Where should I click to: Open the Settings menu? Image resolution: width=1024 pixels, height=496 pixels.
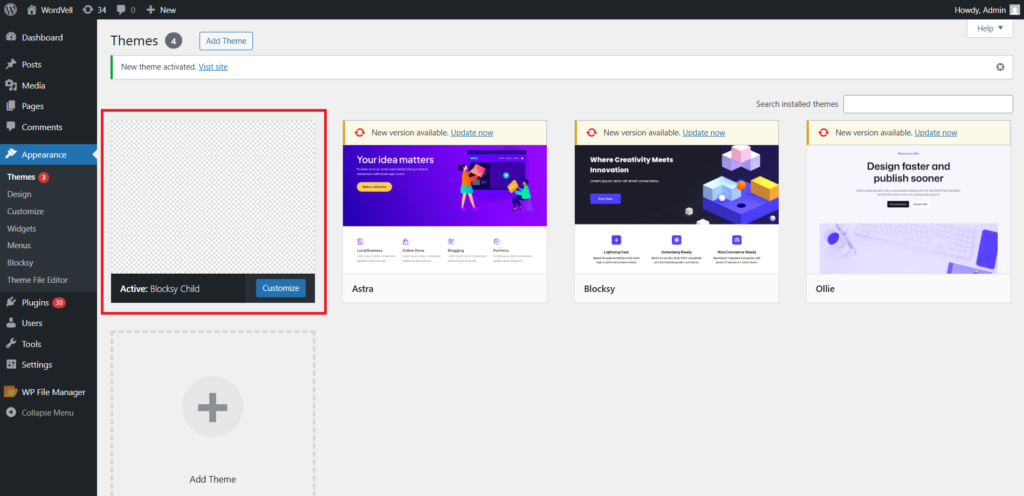48,364
